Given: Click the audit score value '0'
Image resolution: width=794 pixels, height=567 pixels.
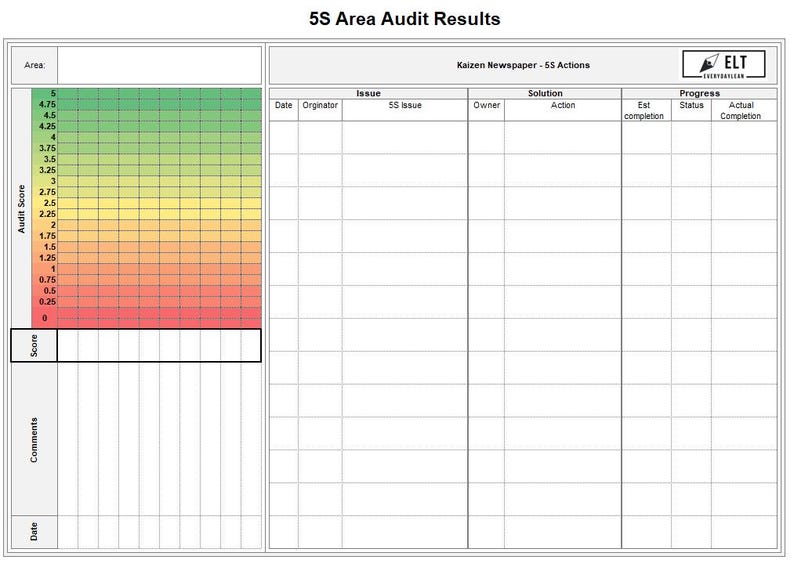Looking at the screenshot, I should click(45, 318).
